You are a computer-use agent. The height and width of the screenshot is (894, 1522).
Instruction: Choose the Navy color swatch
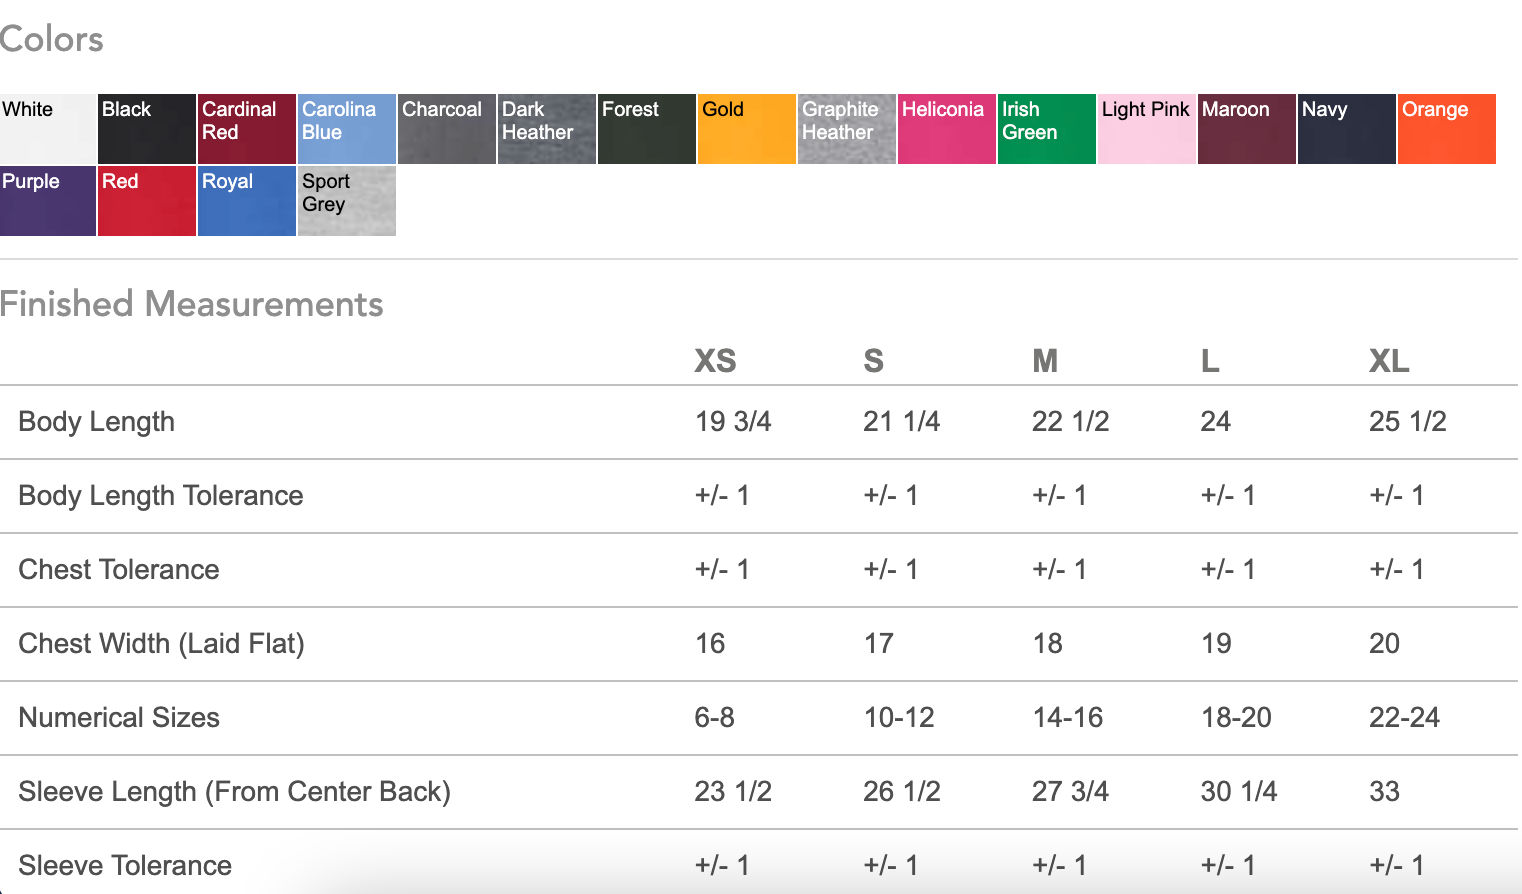1347,129
